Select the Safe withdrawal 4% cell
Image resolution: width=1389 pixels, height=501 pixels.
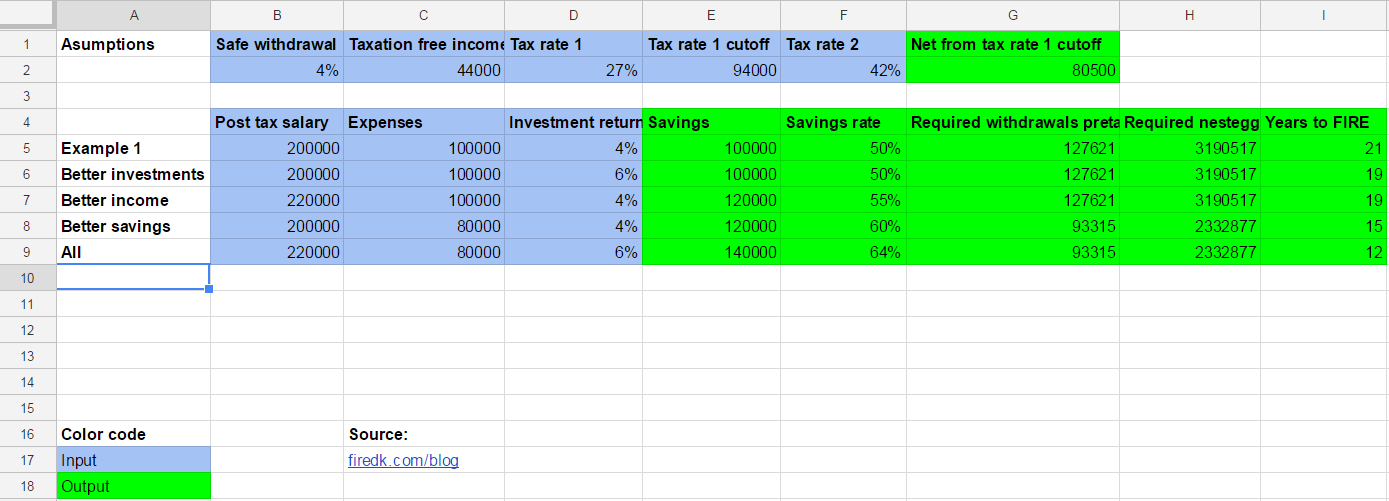pos(277,70)
